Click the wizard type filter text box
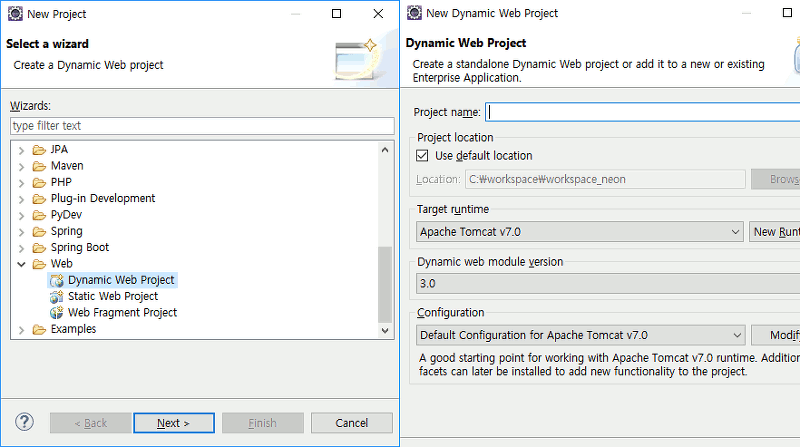The height and width of the screenshot is (447, 800). [202, 126]
